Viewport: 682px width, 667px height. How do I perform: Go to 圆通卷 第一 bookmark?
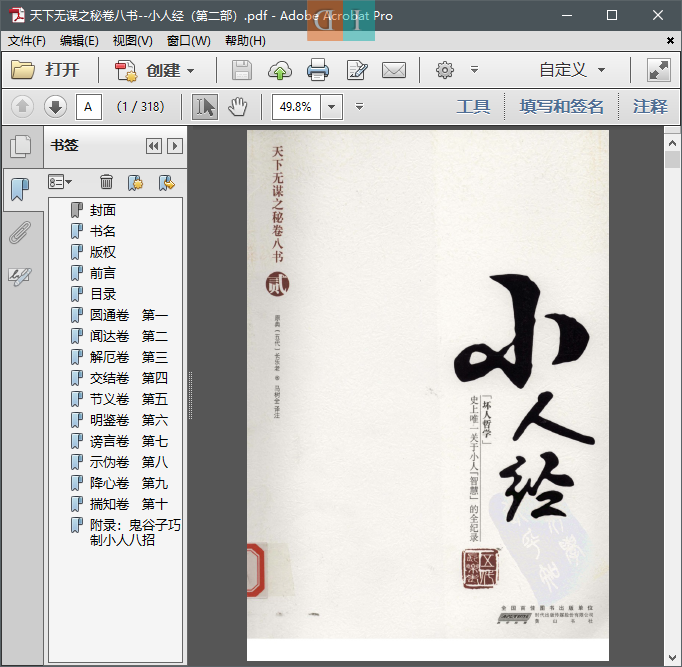[x=129, y=315]
